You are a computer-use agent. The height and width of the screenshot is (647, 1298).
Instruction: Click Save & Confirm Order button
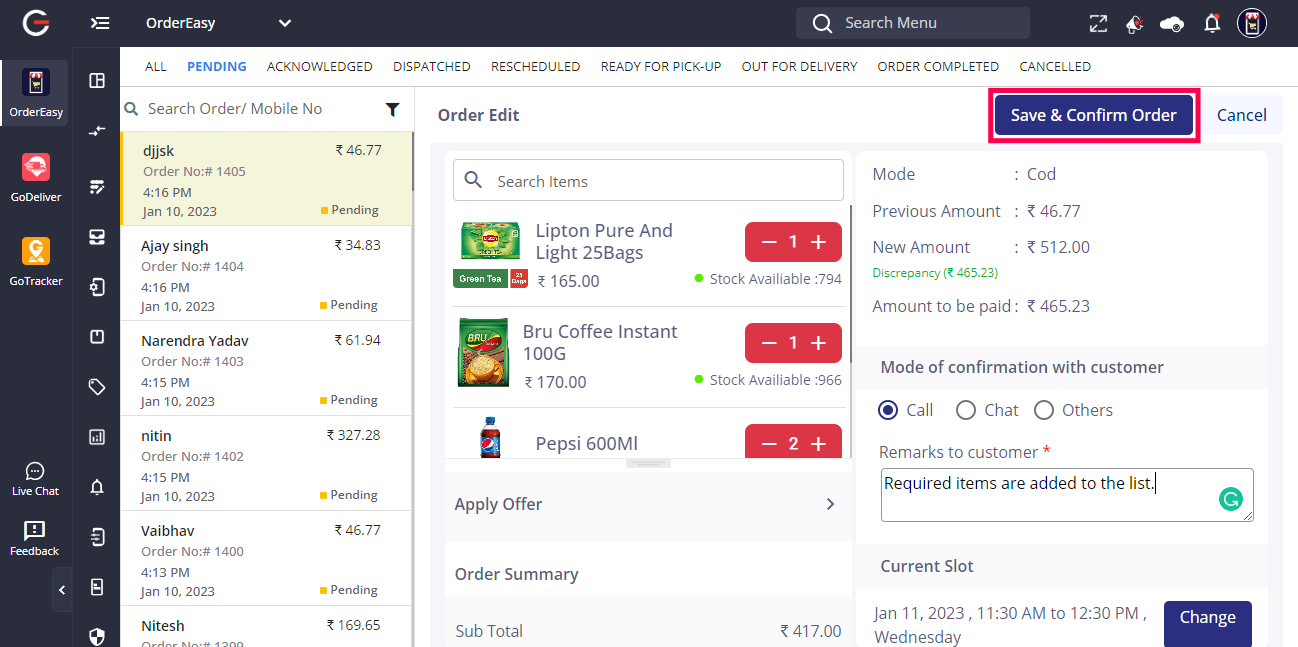1093,115
